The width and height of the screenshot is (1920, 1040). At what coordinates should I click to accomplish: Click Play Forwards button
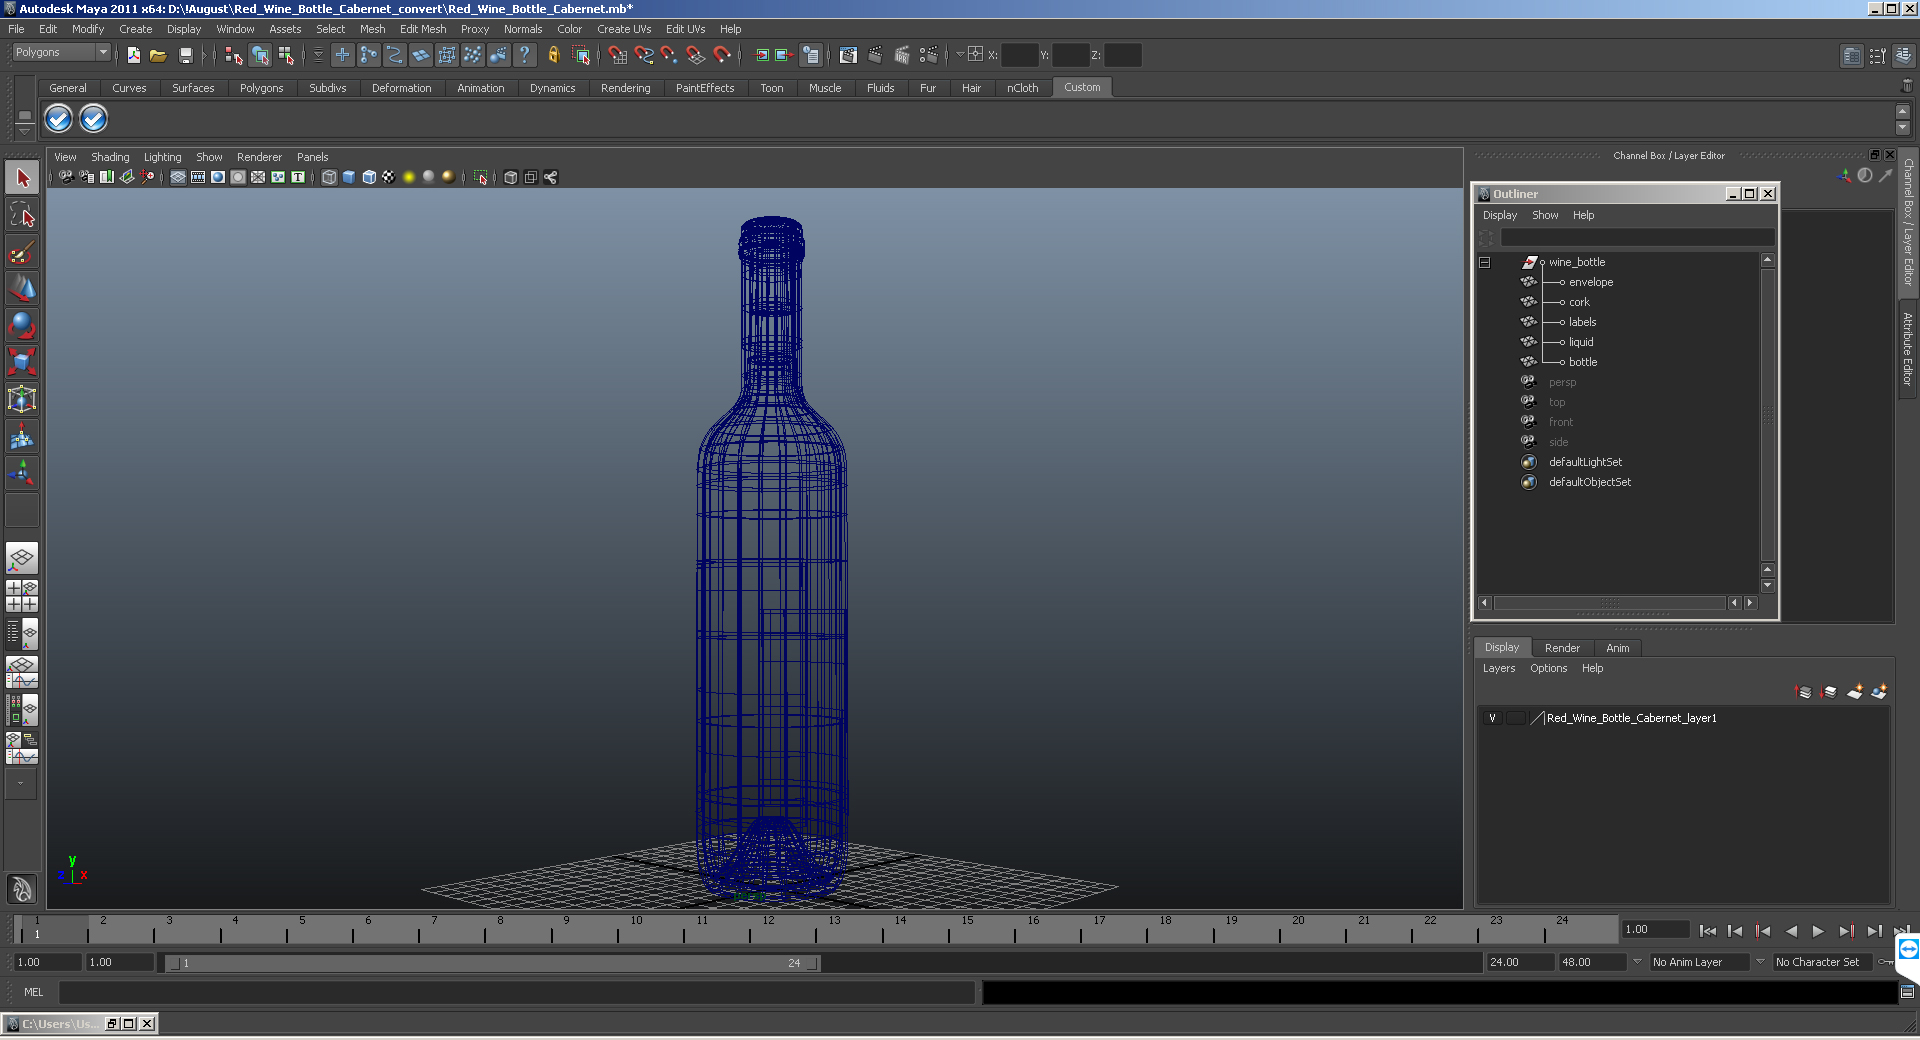click(x=1818, y=931)
